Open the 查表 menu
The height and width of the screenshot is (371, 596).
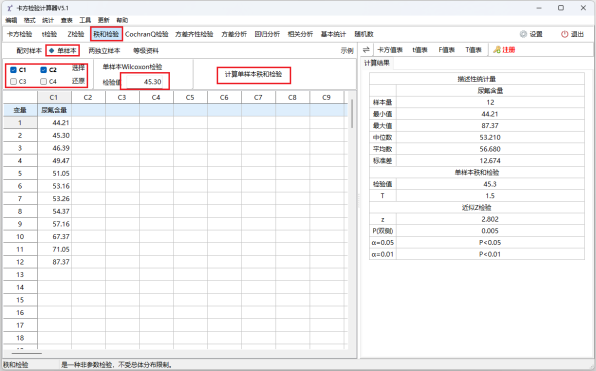[67, 20]
